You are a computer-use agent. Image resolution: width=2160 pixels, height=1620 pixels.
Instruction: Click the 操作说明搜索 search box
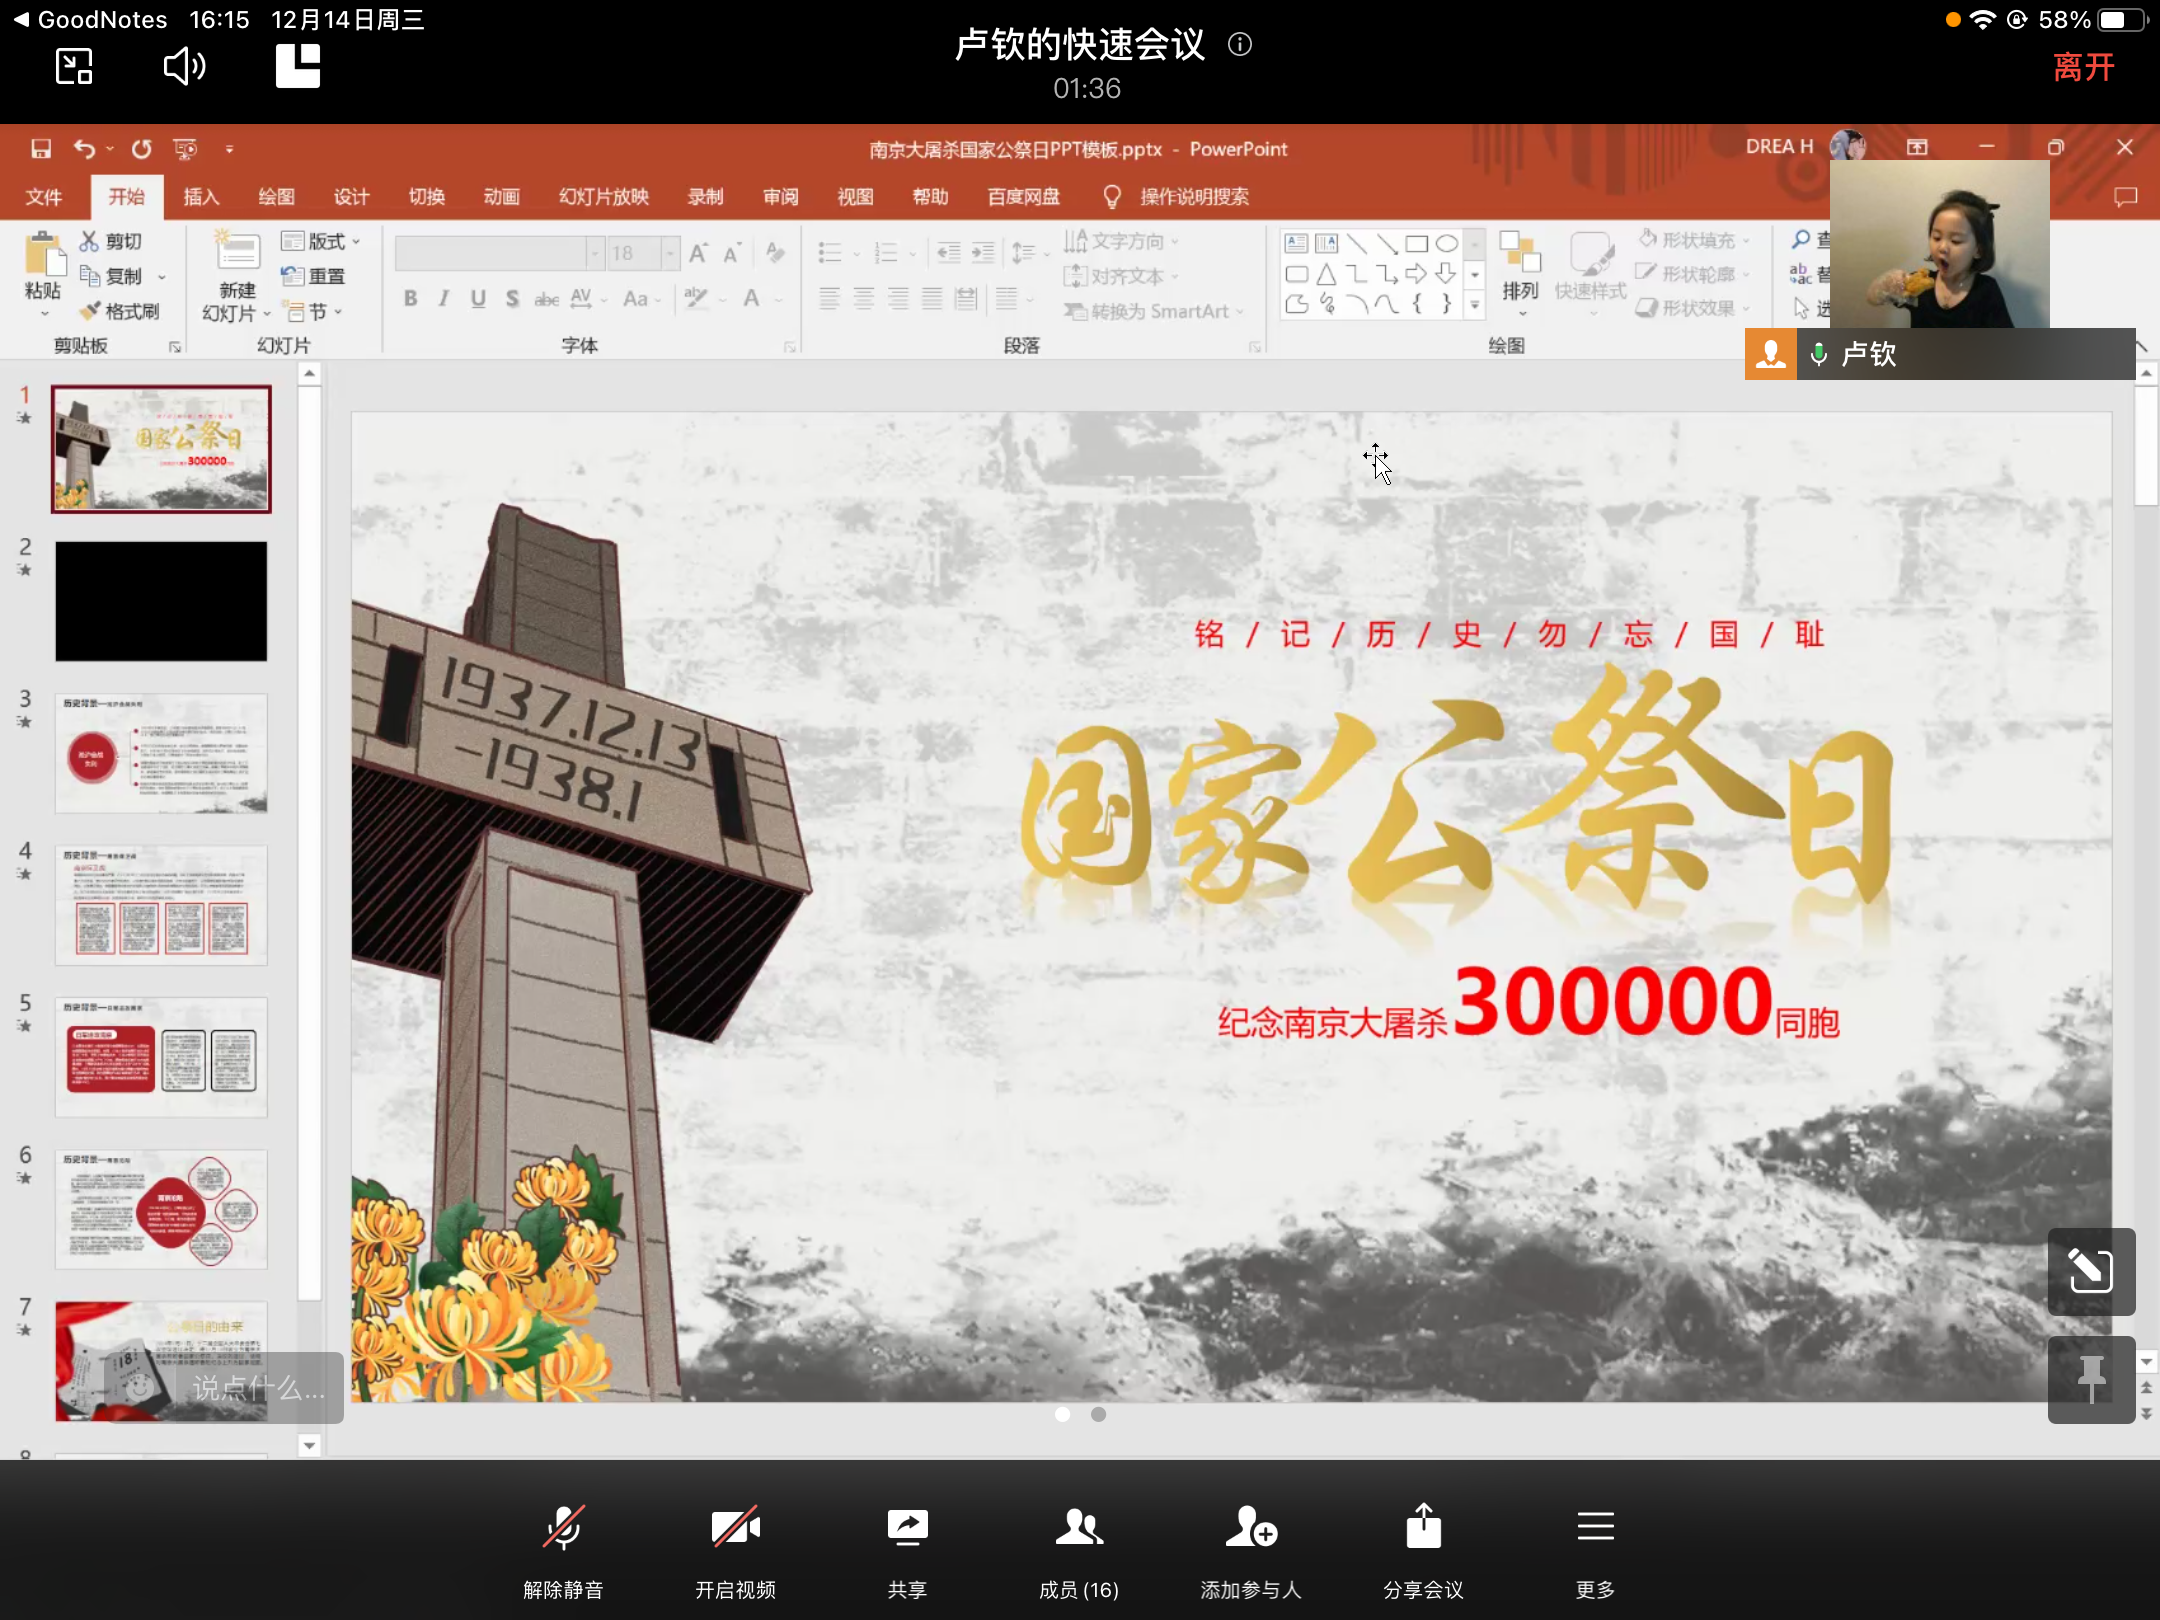pyautogui.click(x=1194, y=196)
